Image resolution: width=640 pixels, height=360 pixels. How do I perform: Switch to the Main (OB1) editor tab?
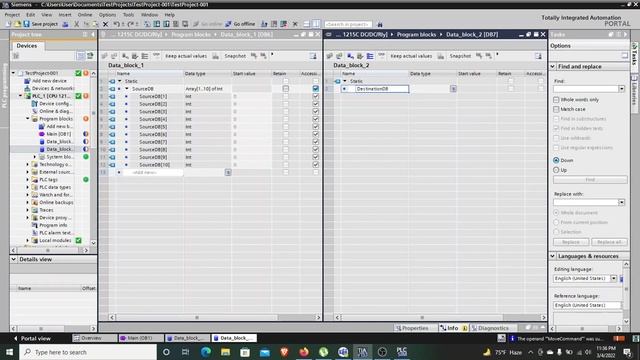pyautogui.click(x=140, y=338)
